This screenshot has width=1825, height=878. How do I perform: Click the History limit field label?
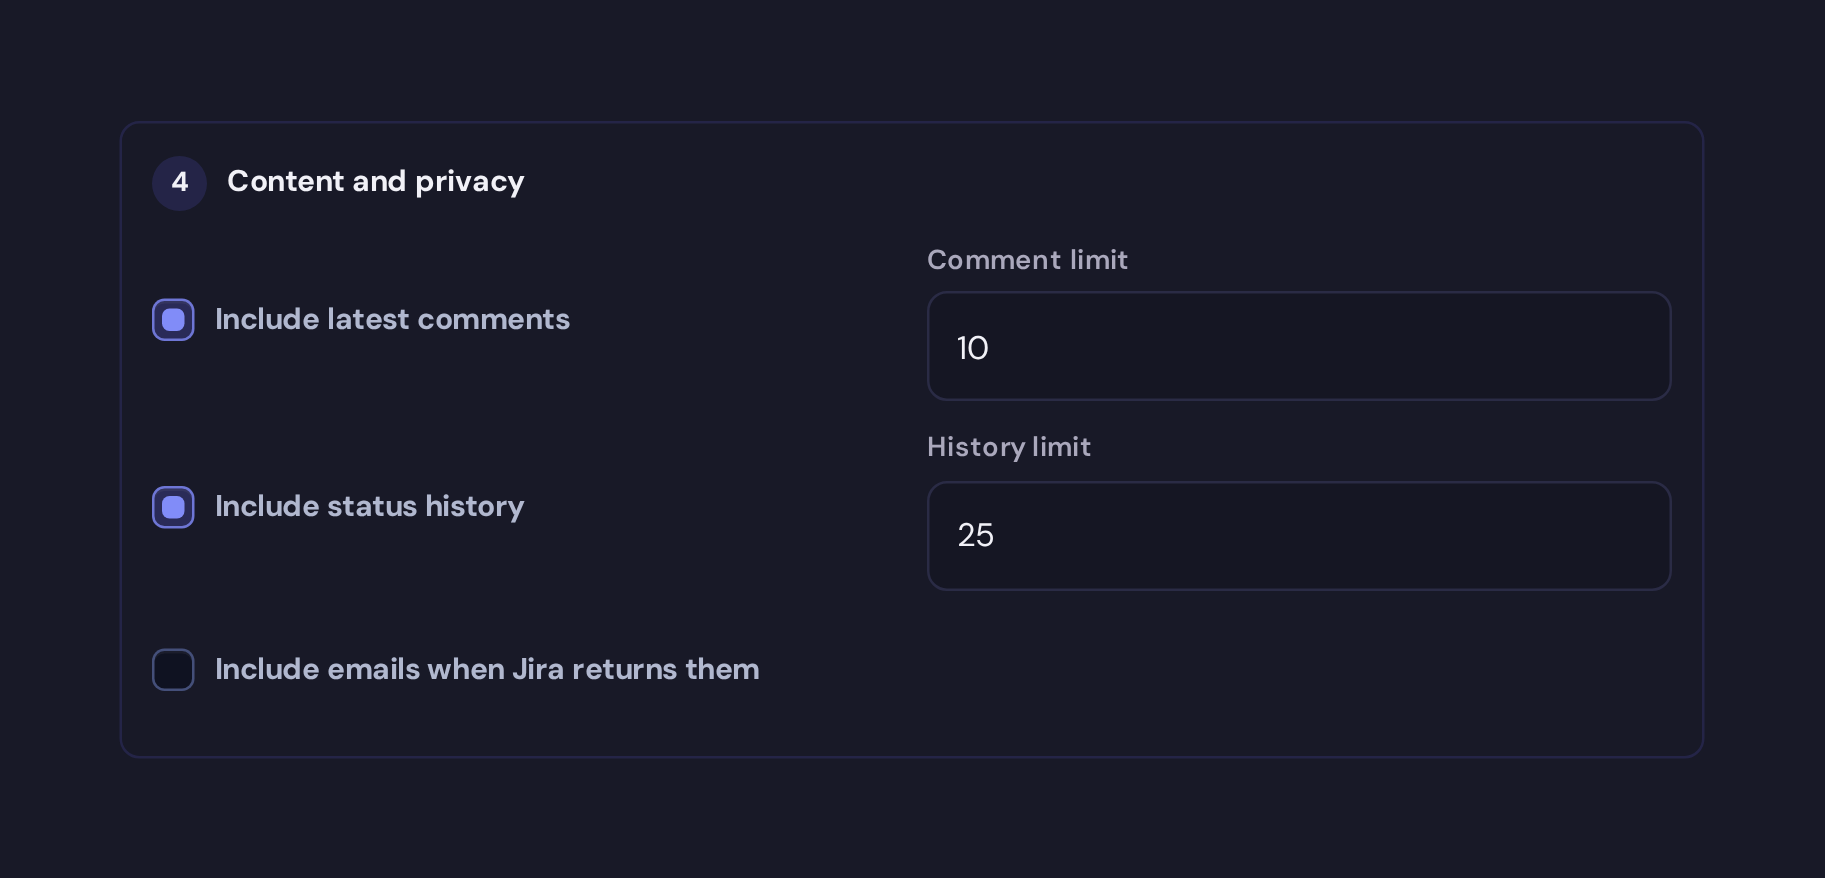click(x=1008, y=447)
